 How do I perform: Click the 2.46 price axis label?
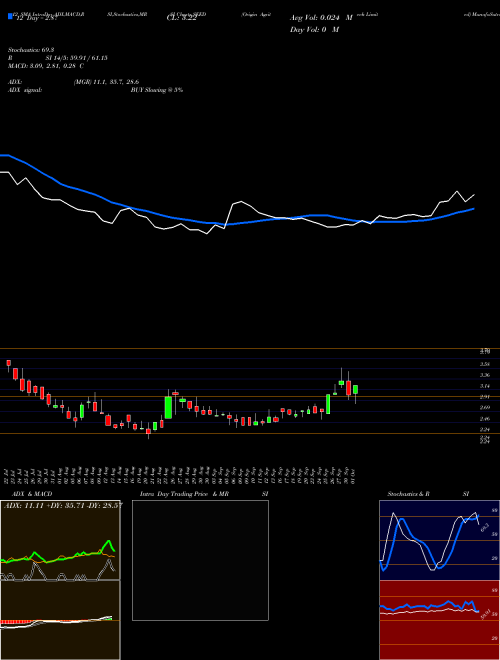pos(485,419)
